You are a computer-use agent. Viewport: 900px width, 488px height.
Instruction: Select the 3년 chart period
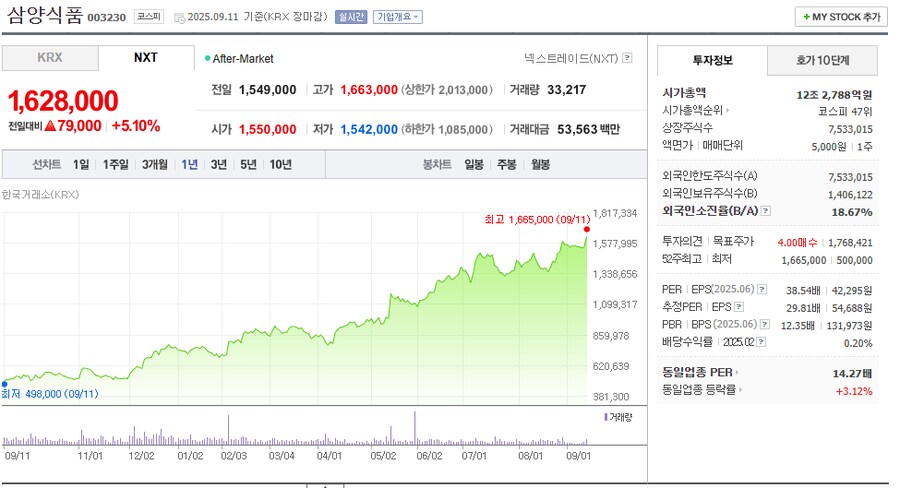pos(219,165)
